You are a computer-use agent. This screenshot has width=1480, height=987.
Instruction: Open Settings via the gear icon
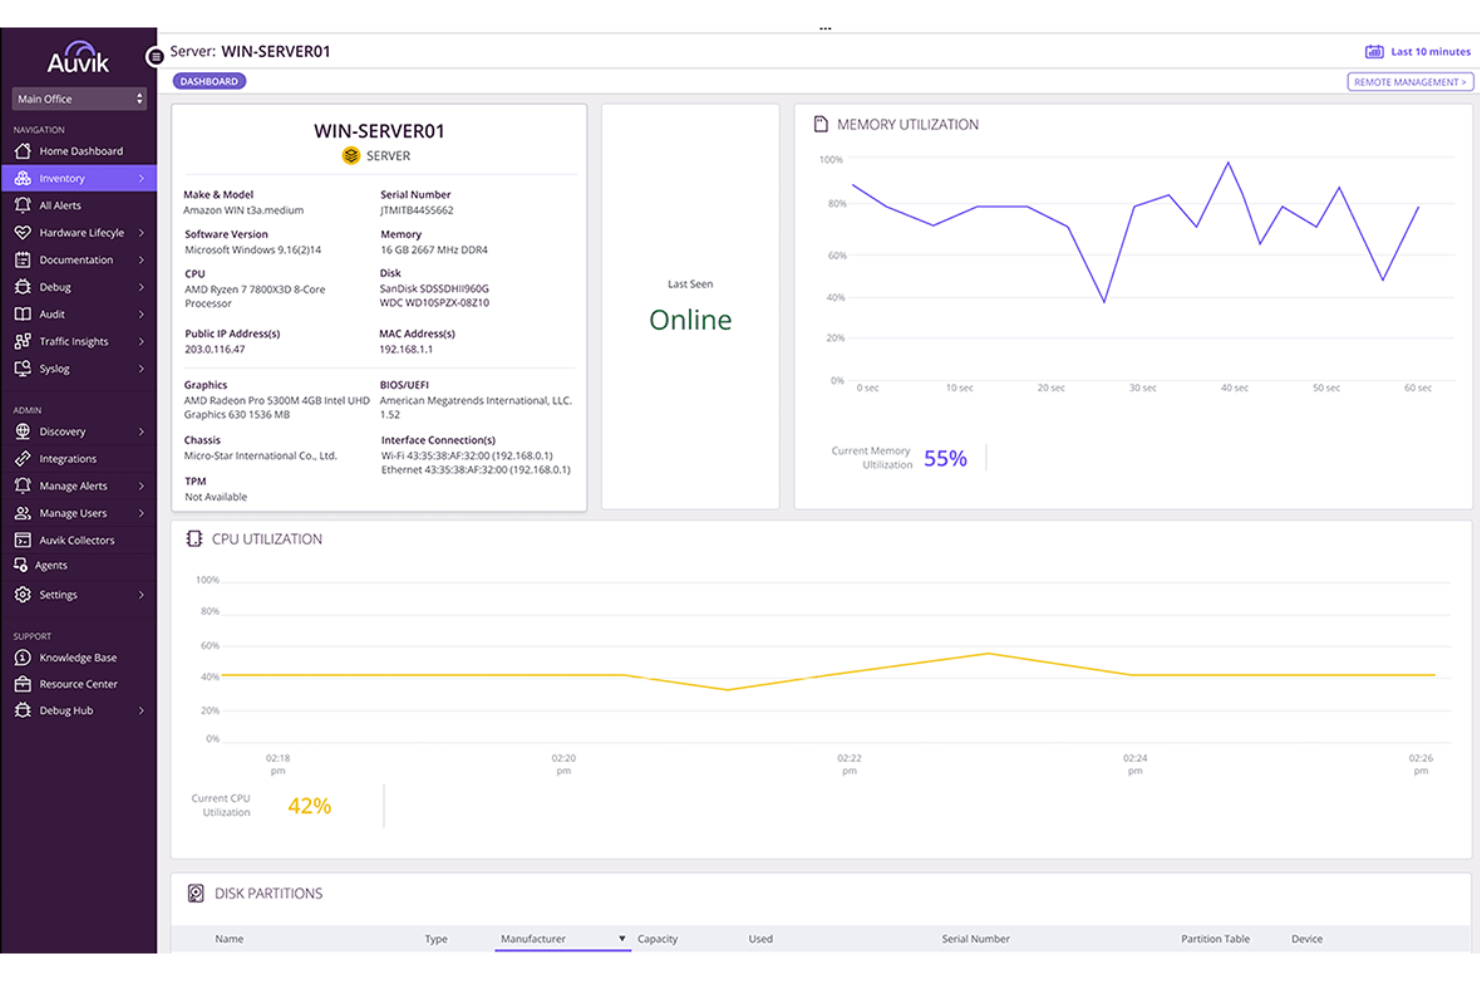coord(22,594)
